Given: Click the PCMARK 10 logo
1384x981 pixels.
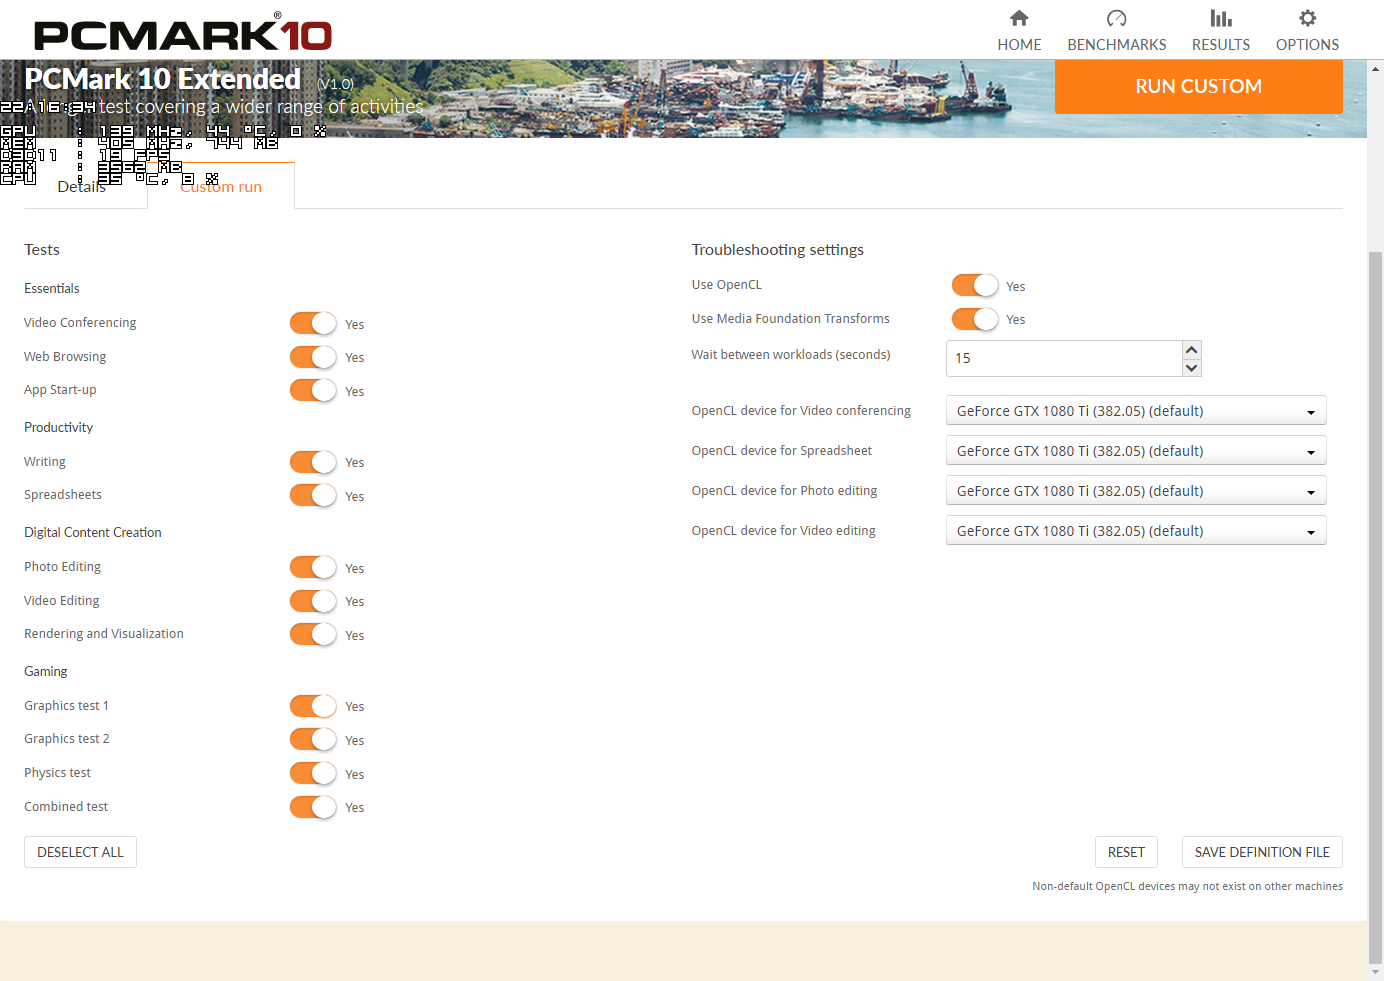Looking at the screenshot, I should point(180,33).
